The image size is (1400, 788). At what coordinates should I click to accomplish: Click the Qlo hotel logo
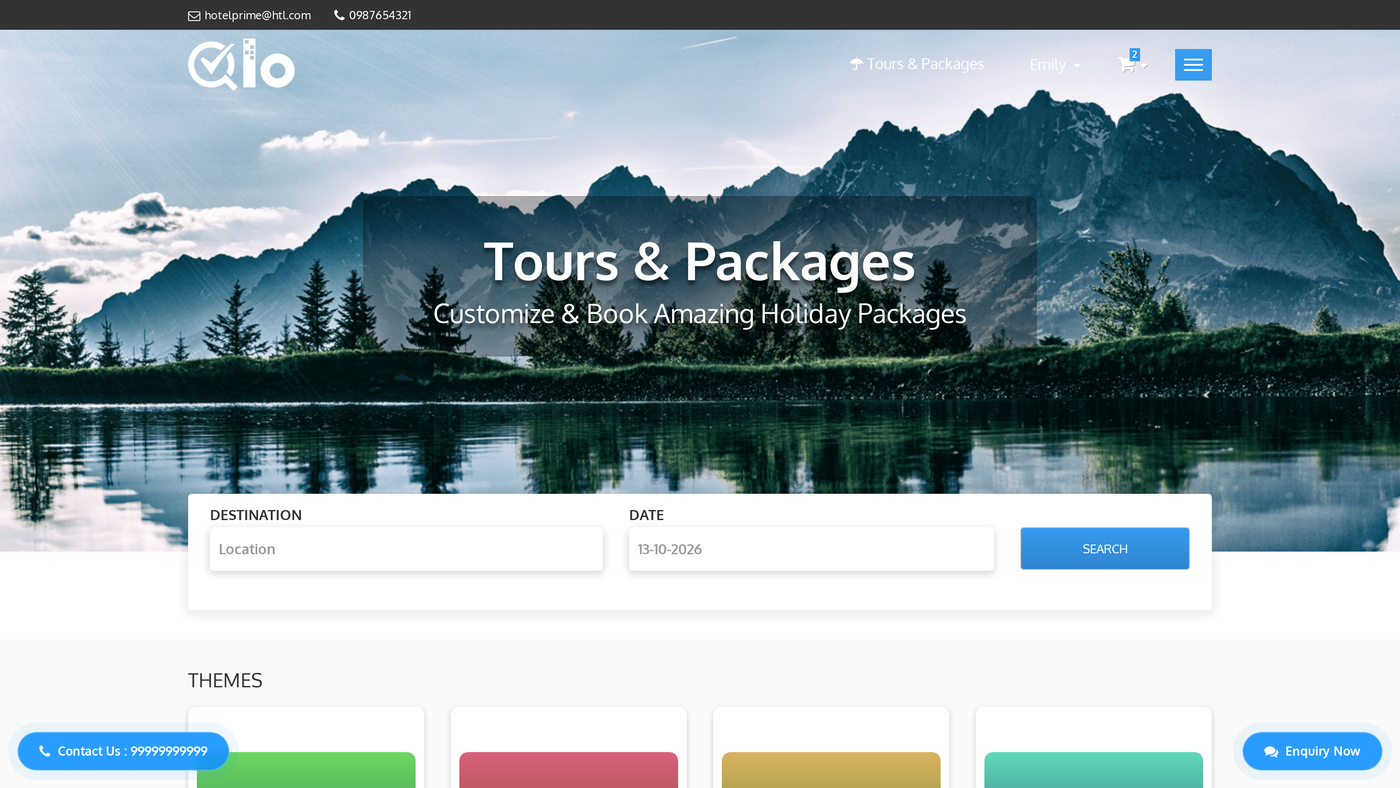241,65
